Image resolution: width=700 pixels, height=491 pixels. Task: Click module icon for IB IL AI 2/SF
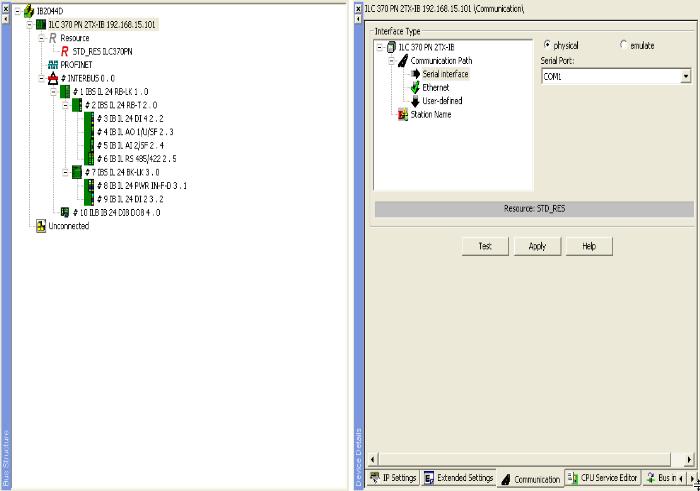(89, 145)
